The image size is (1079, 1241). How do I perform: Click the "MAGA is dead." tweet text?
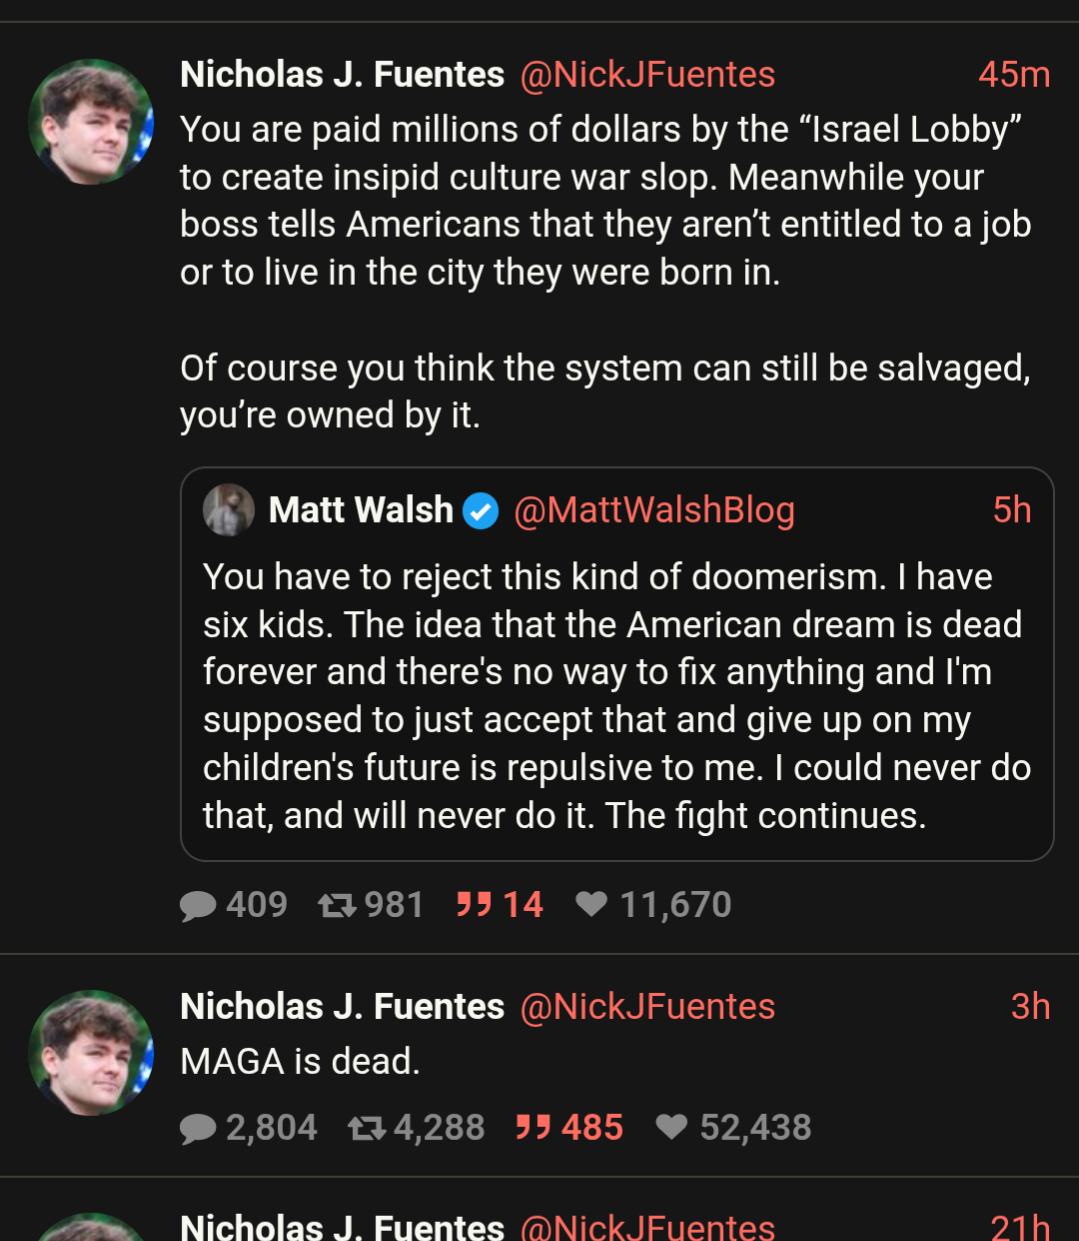(x=300, y=1061)
